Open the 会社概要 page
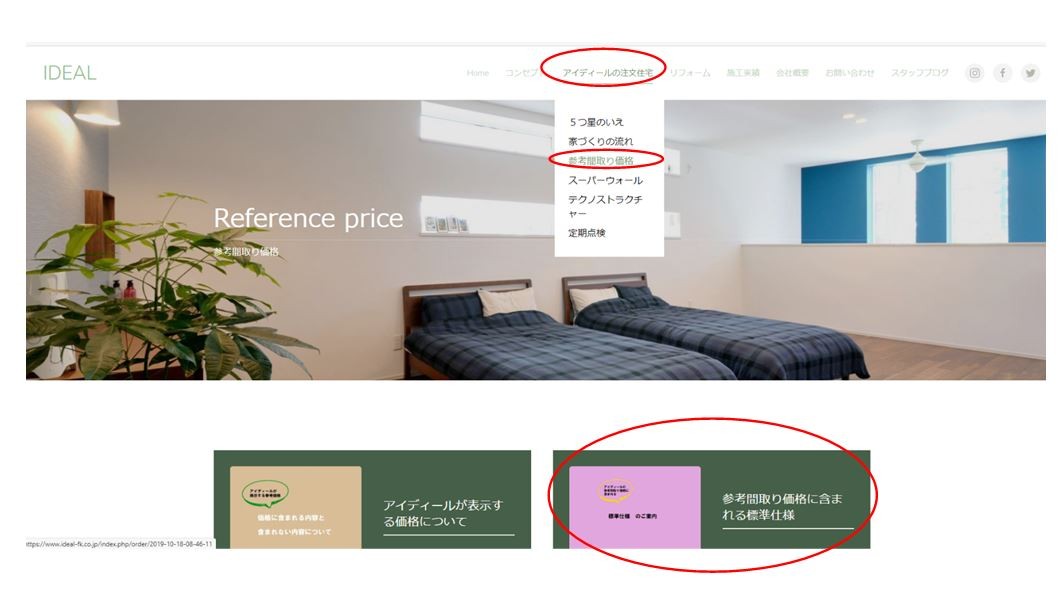 tap(792, 73)
